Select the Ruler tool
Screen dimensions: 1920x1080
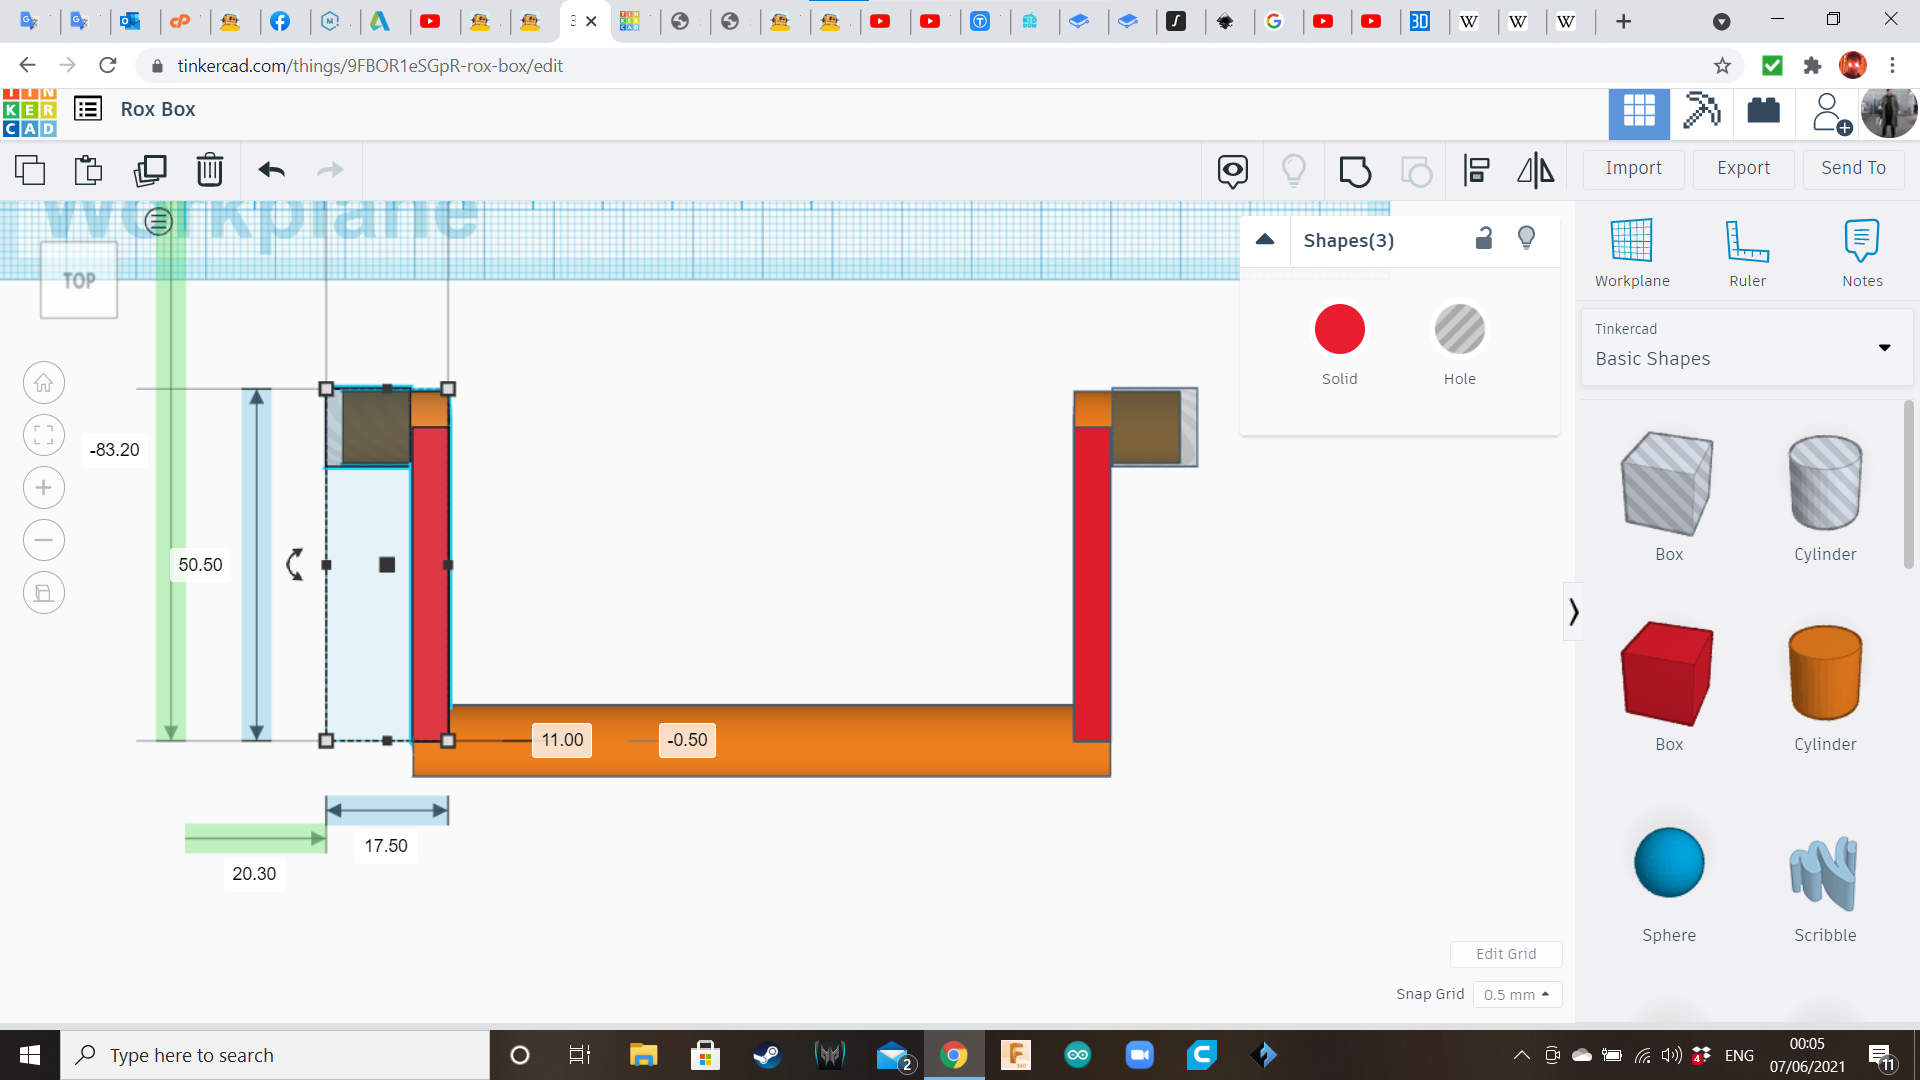[1747, 252]
